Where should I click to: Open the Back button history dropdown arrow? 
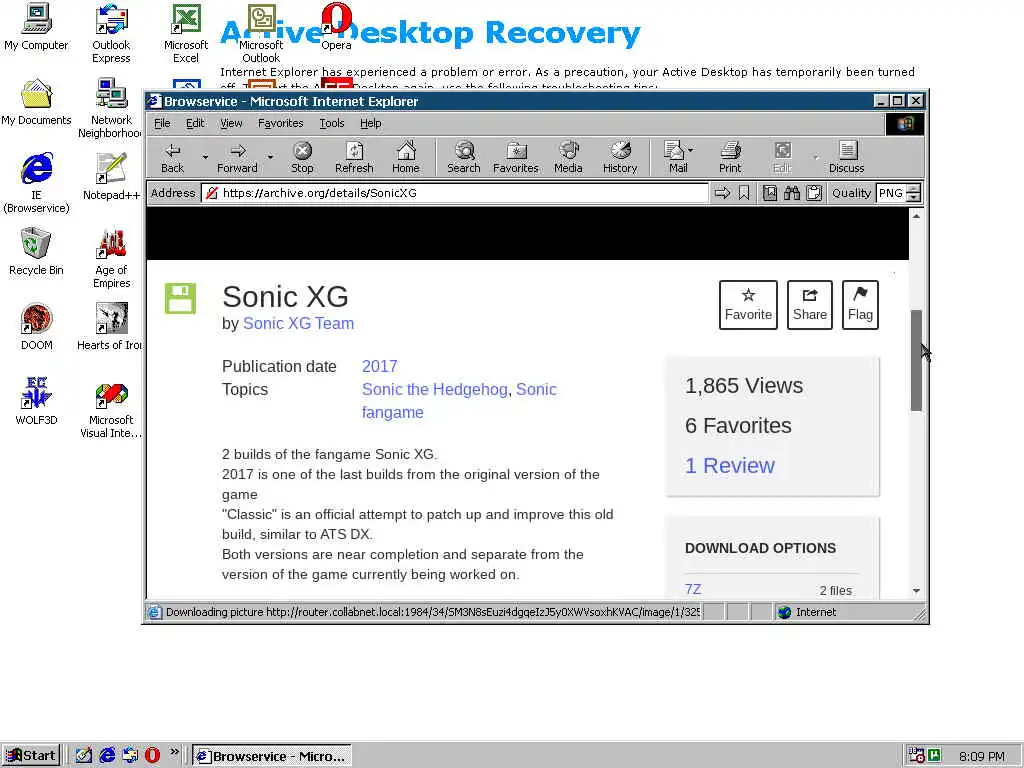pyautogui.click(x=205, y=157)
